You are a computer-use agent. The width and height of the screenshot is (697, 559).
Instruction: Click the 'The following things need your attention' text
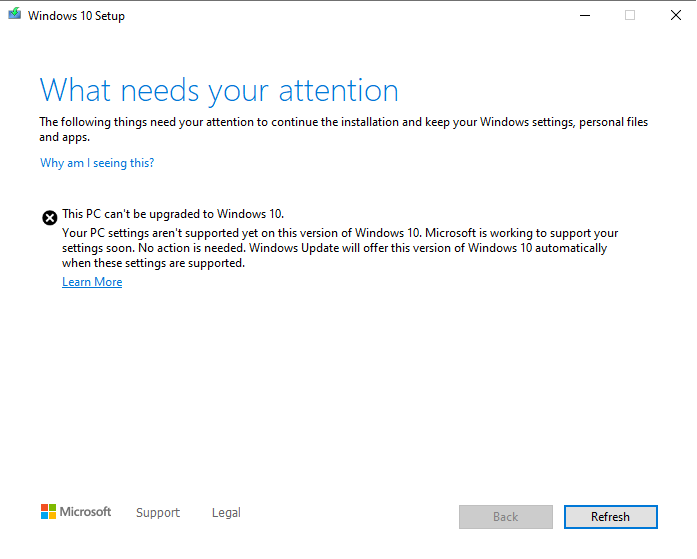(x=344, y=129)
